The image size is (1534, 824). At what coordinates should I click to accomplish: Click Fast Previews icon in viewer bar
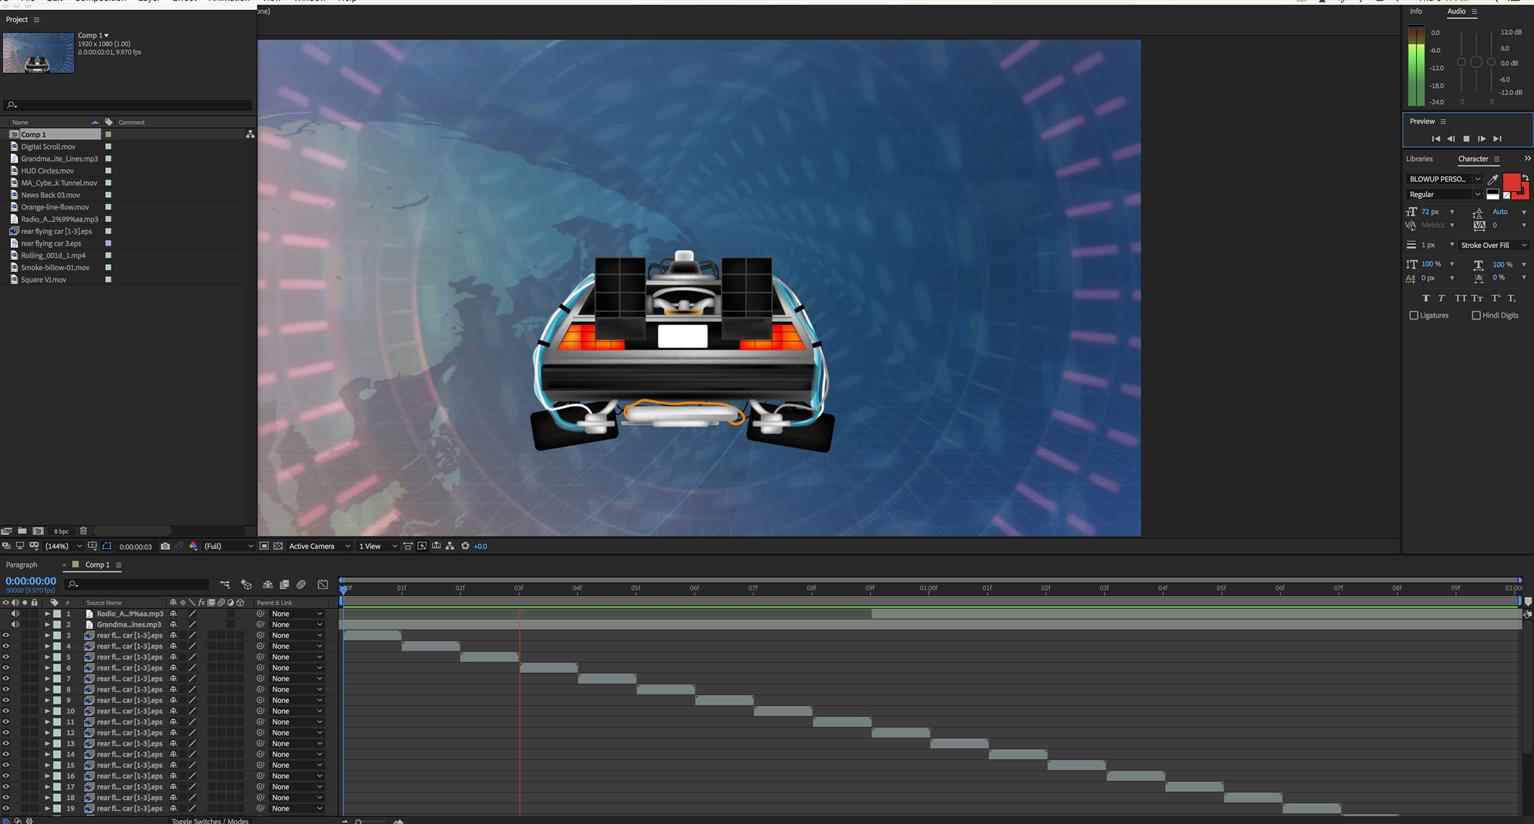(x=422, y=546)
